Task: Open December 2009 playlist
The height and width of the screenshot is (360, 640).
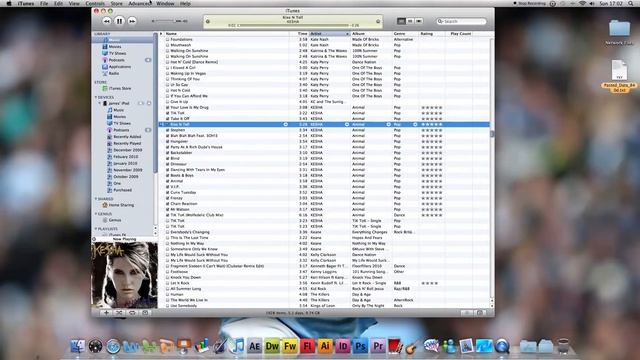Action: (x=127, y=150)
